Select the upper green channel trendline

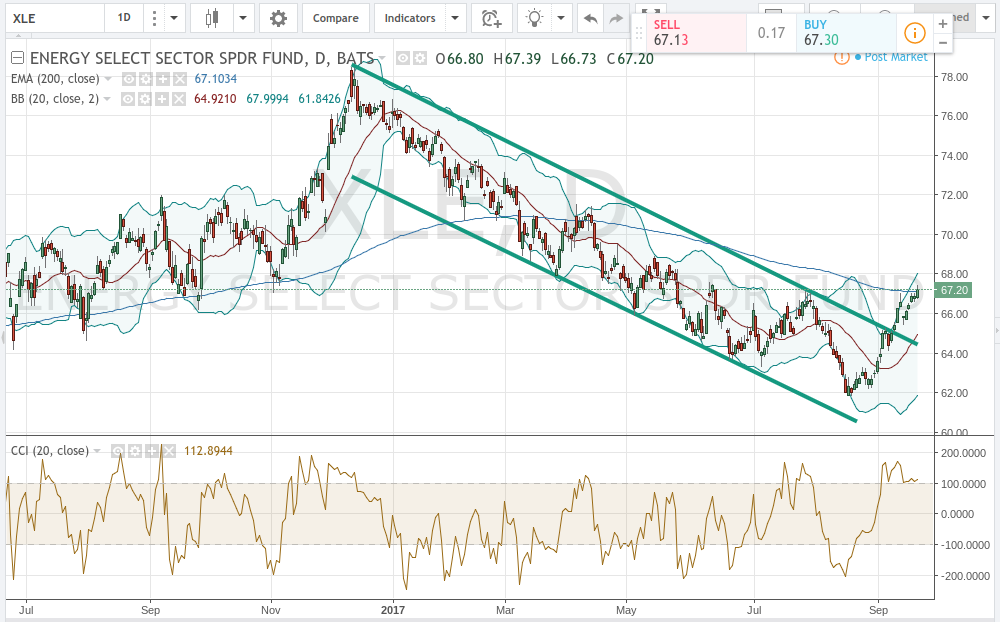pyautogui.click(x=635, y=205)
